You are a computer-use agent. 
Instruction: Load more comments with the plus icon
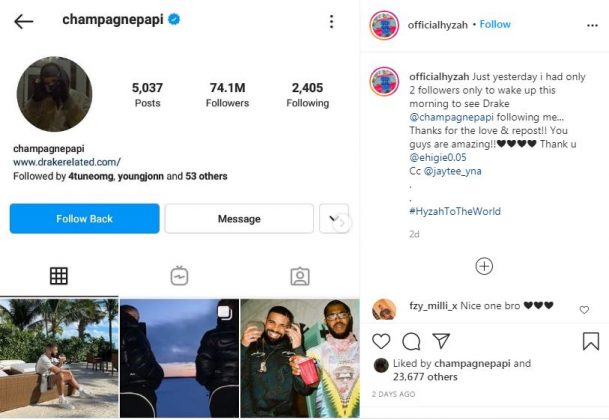tap(484, 266)
